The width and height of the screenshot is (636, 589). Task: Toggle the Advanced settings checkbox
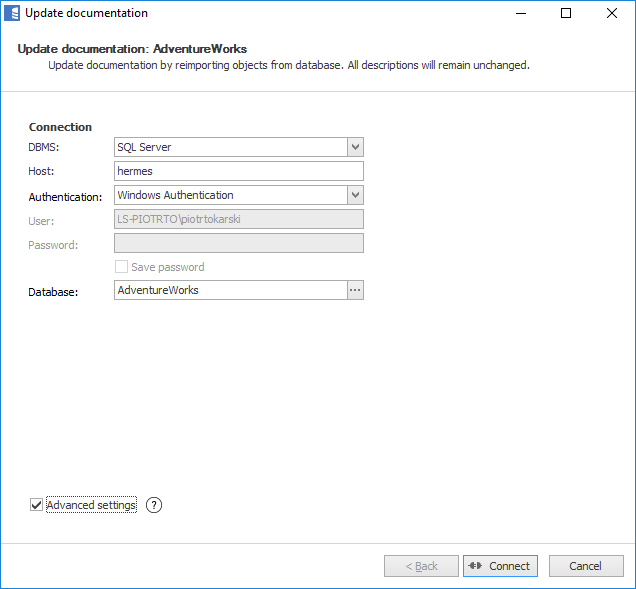(37, 505)
